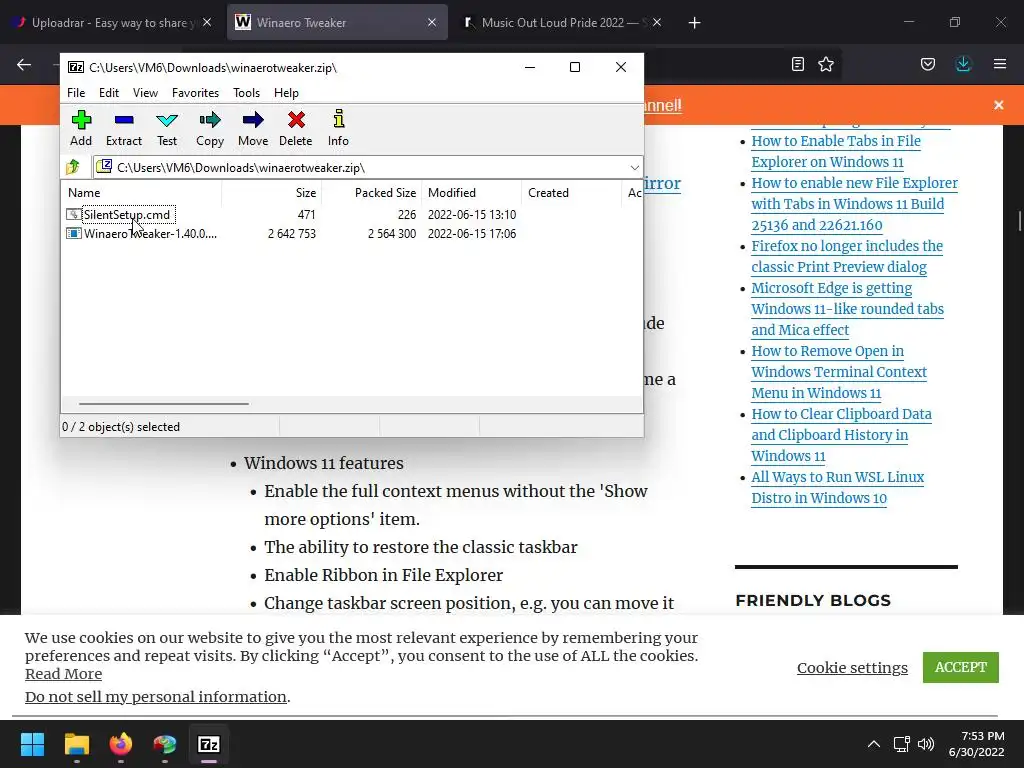Viewport: 1024px width, 768px height.
Task: Open the Info toolbar icon
Action: [x=338, y=129]
